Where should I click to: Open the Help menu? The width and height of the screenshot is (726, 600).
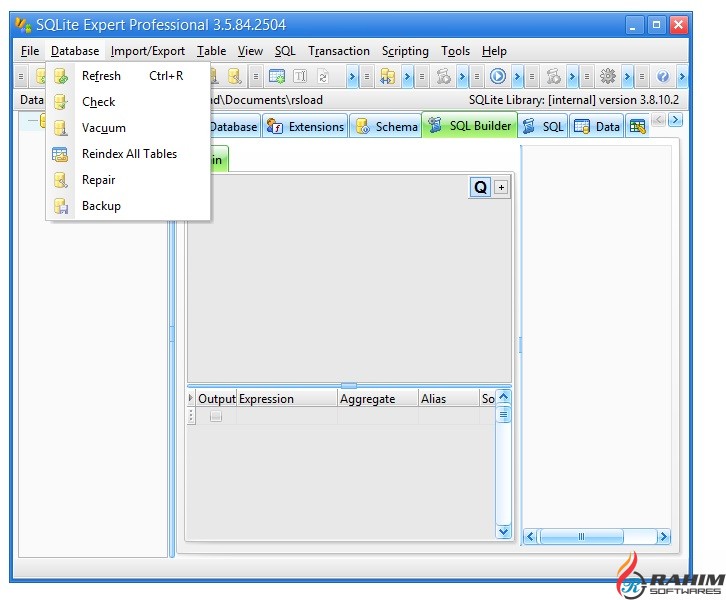point(494,51)
